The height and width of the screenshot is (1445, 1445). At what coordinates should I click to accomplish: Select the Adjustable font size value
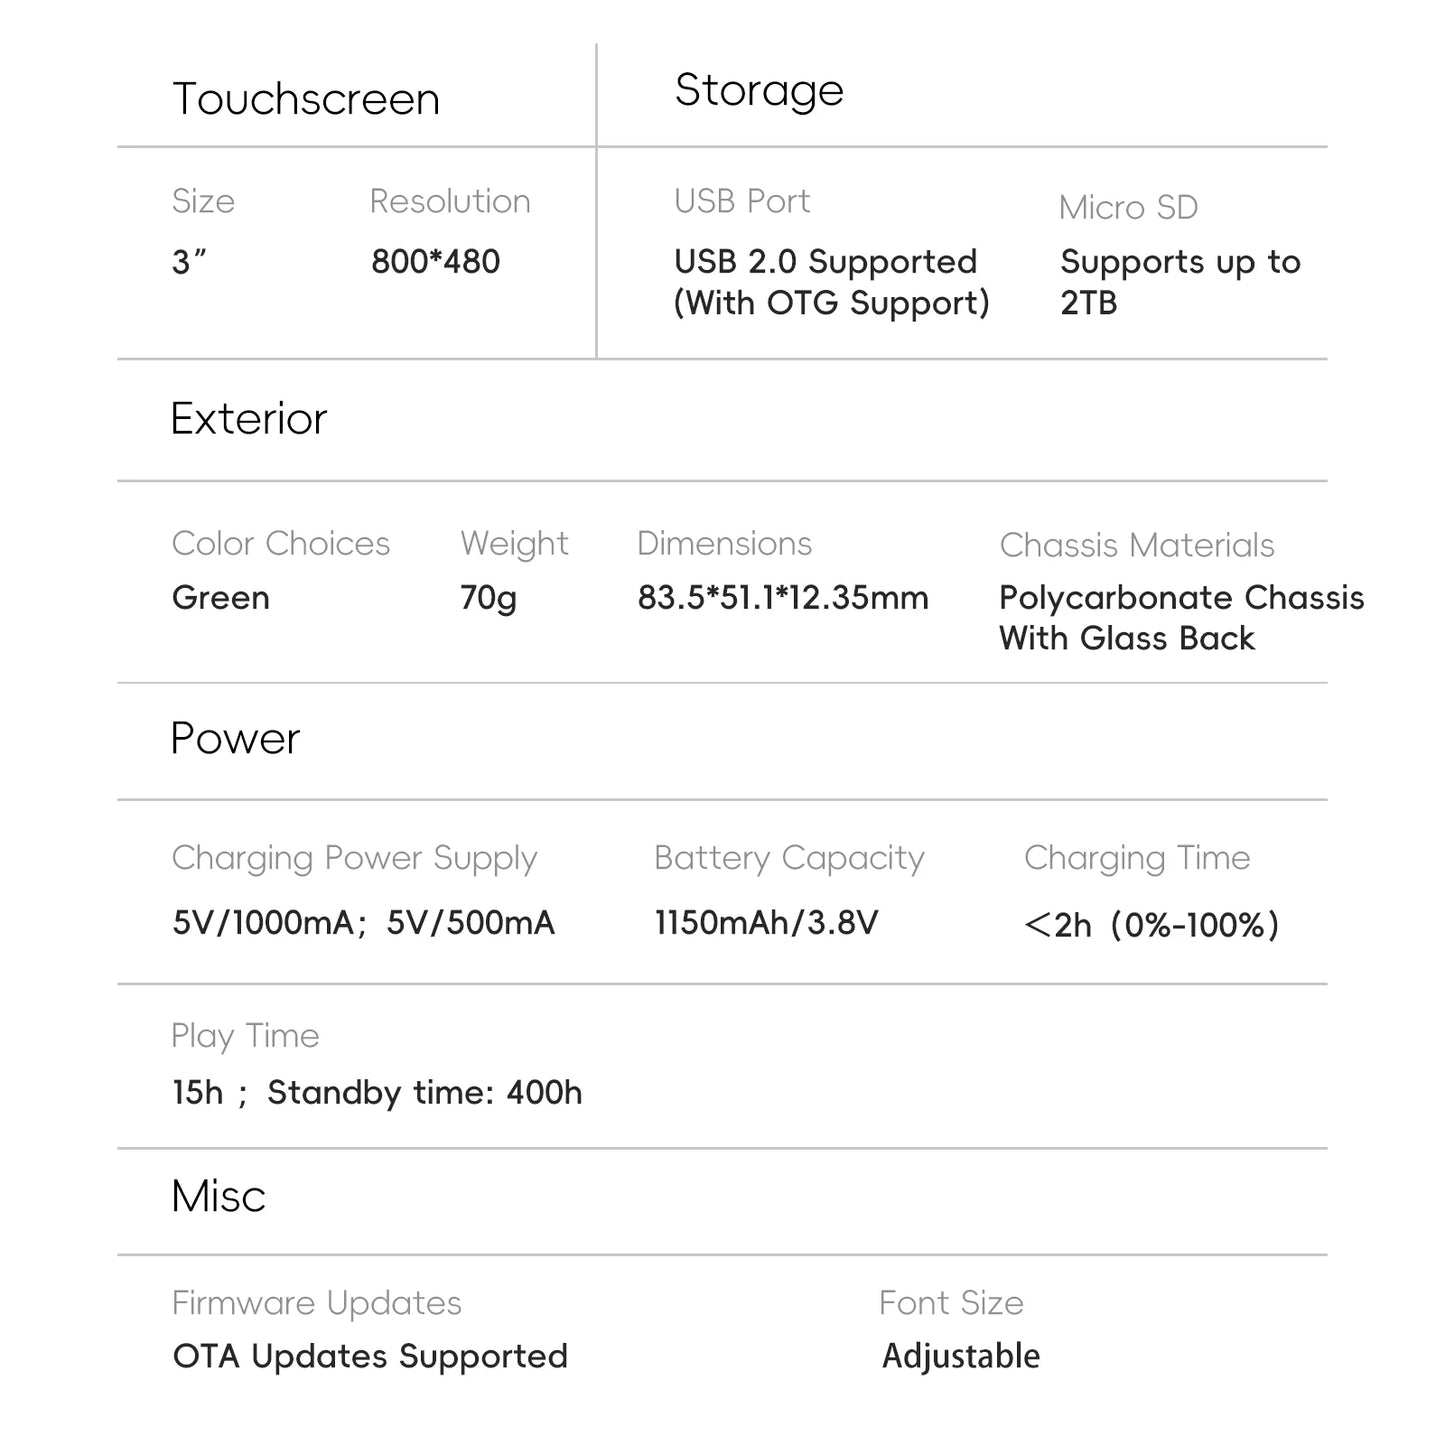(961, 1357)
